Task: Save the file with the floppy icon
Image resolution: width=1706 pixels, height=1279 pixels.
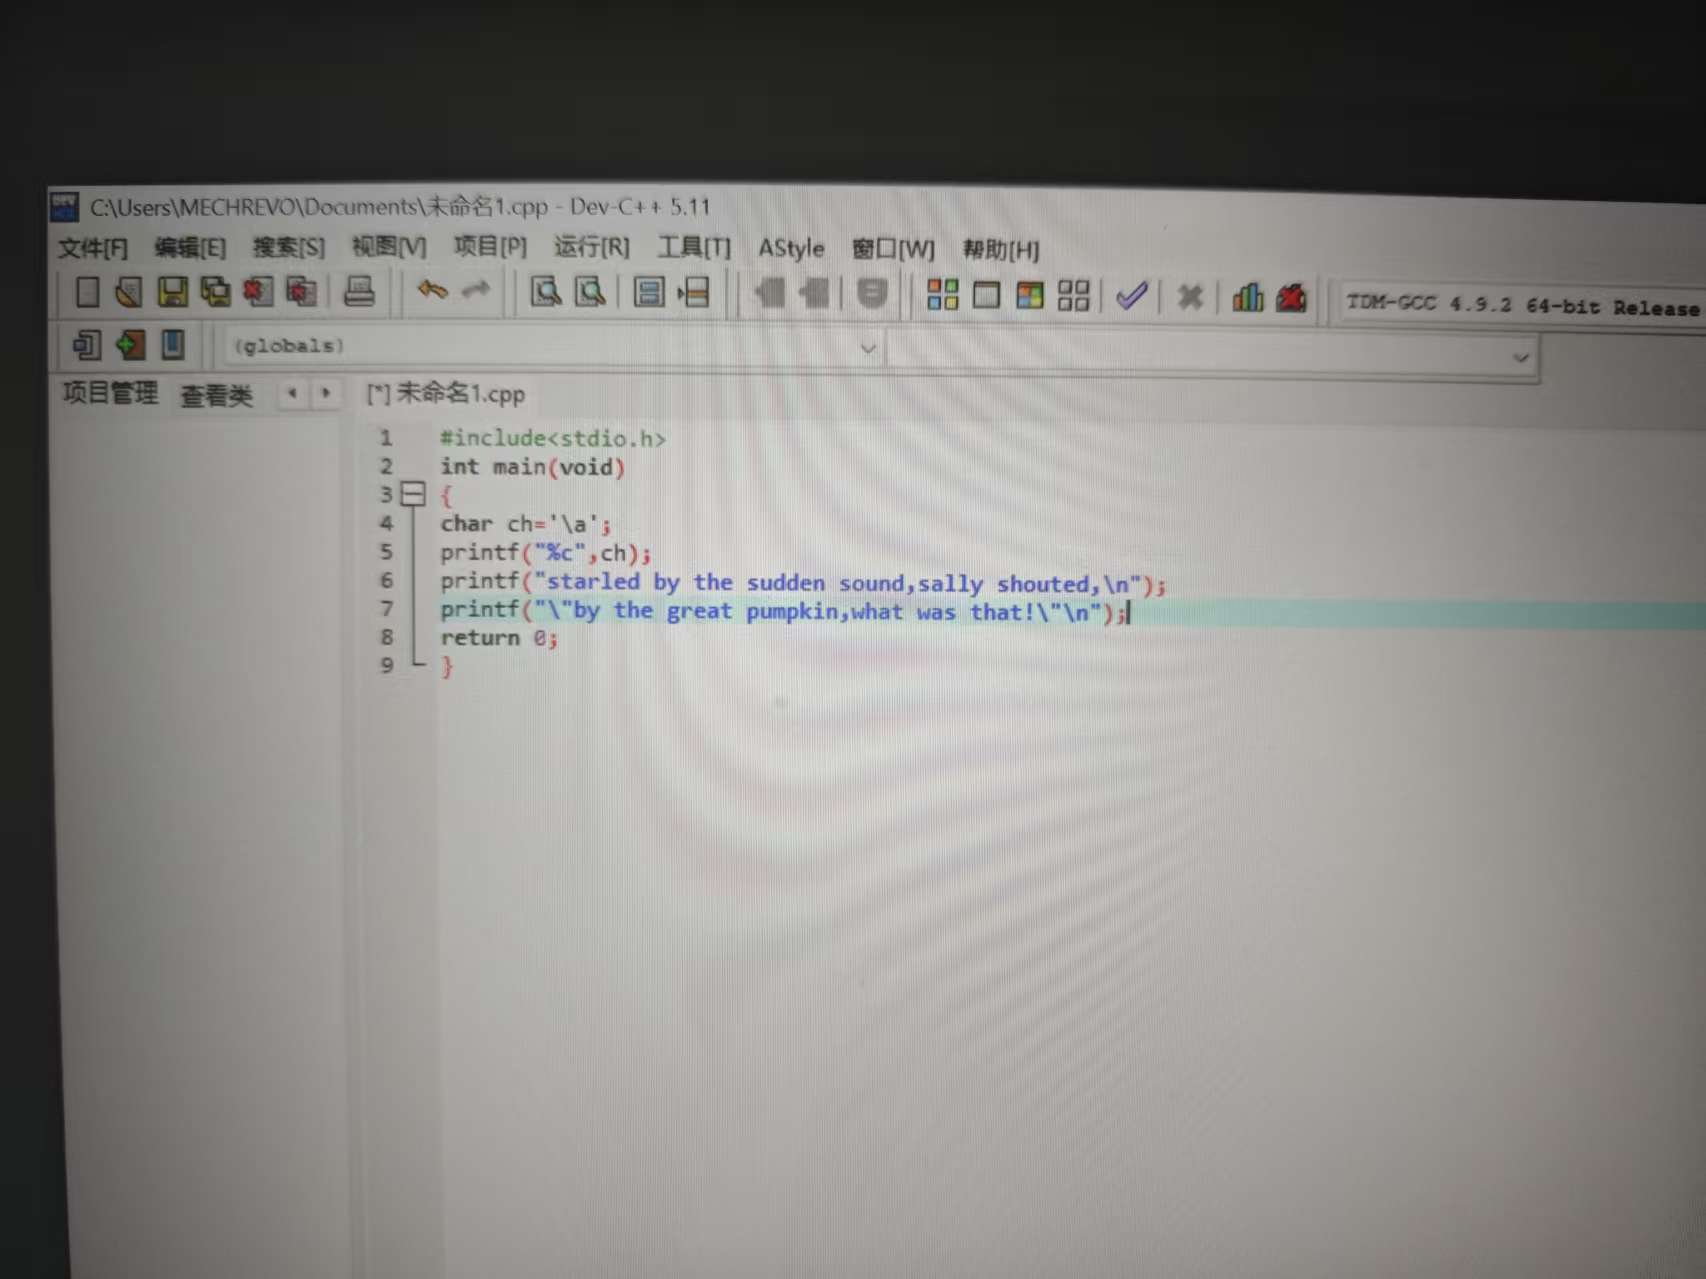Action: point(172,292)
